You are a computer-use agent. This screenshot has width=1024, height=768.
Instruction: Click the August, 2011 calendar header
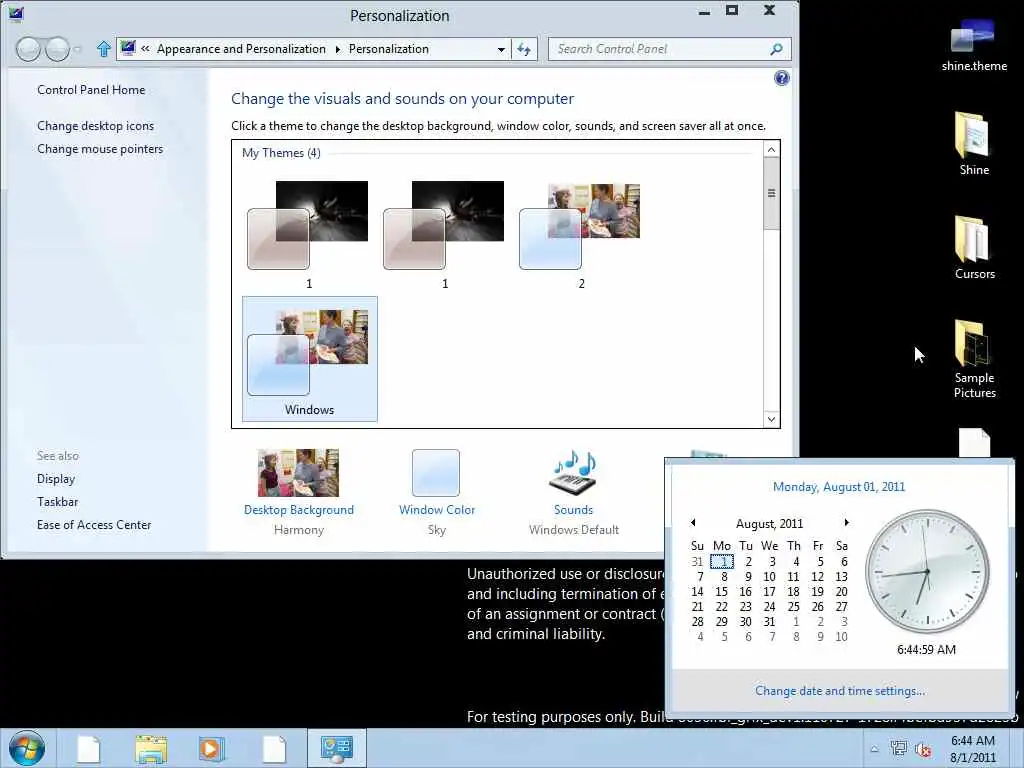[x=769, y=524]
